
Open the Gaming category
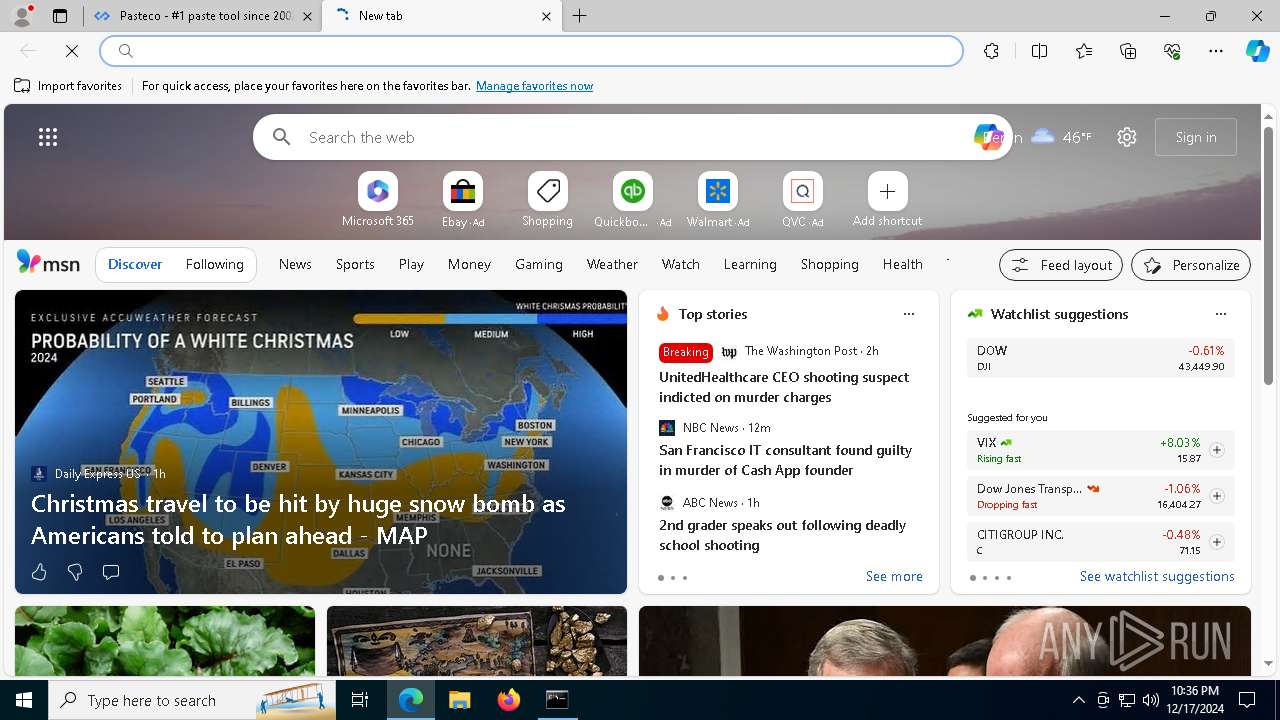[x=539, y=264]
